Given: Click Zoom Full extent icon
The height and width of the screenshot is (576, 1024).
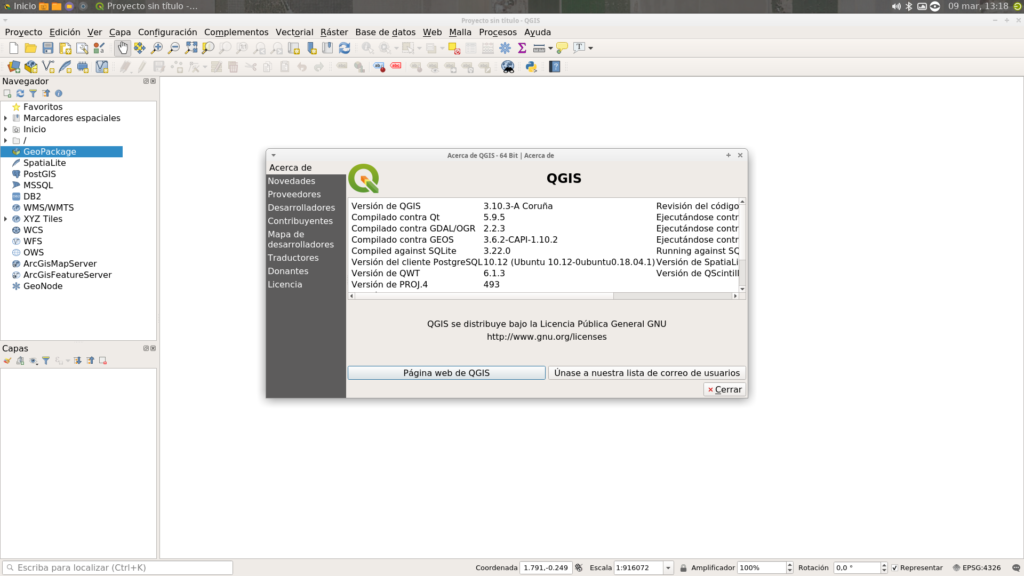Looking at the screenshot, I should click(x=191, y=48).
